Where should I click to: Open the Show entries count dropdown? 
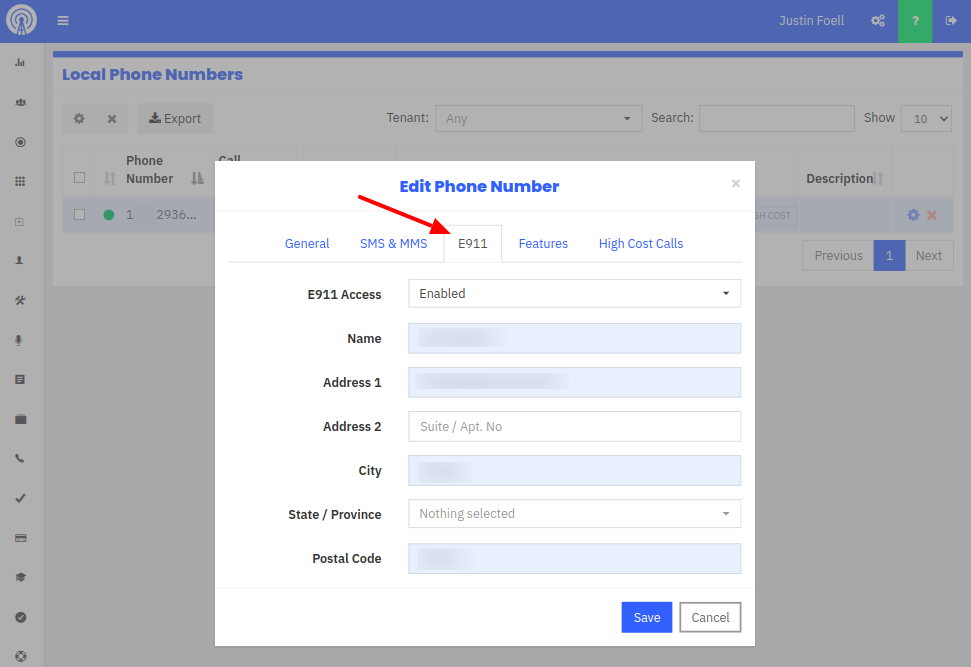926,118
